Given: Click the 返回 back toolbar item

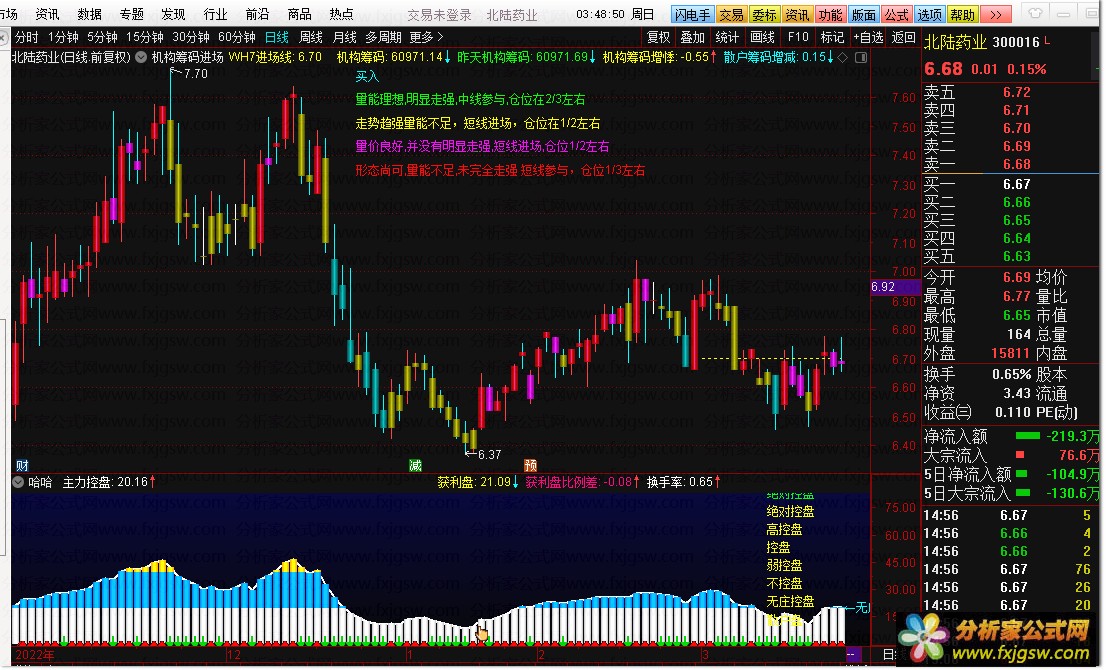Looking at the screenshot, I should (904, 37).
